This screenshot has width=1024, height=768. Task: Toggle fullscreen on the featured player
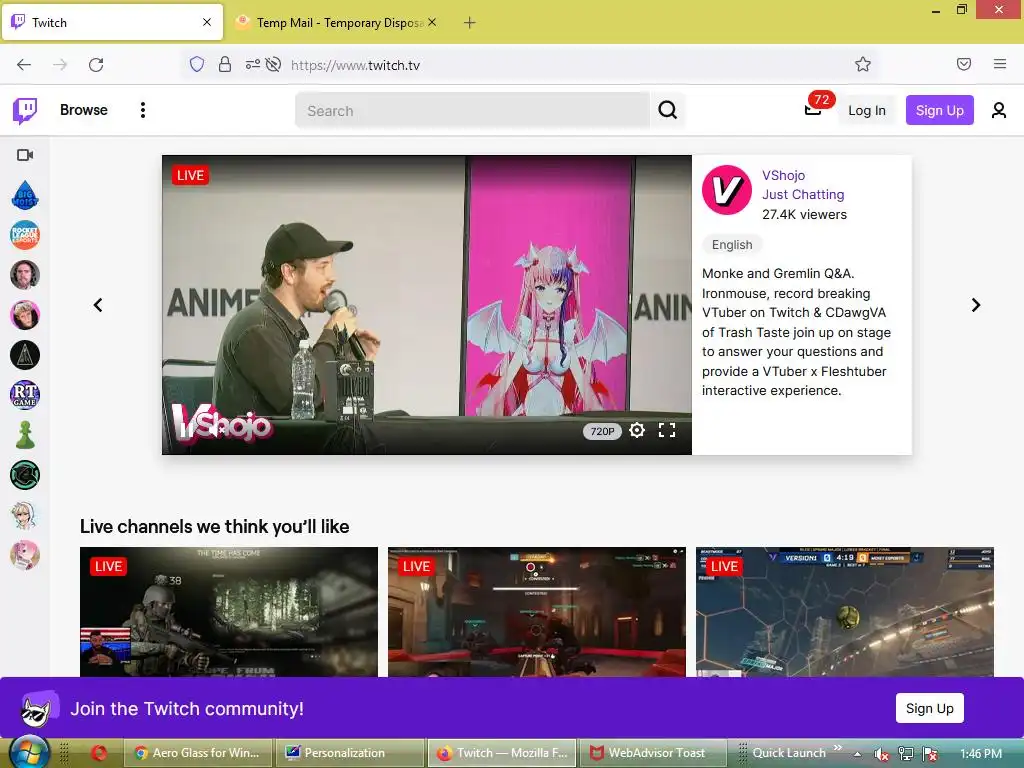point(667,430)
